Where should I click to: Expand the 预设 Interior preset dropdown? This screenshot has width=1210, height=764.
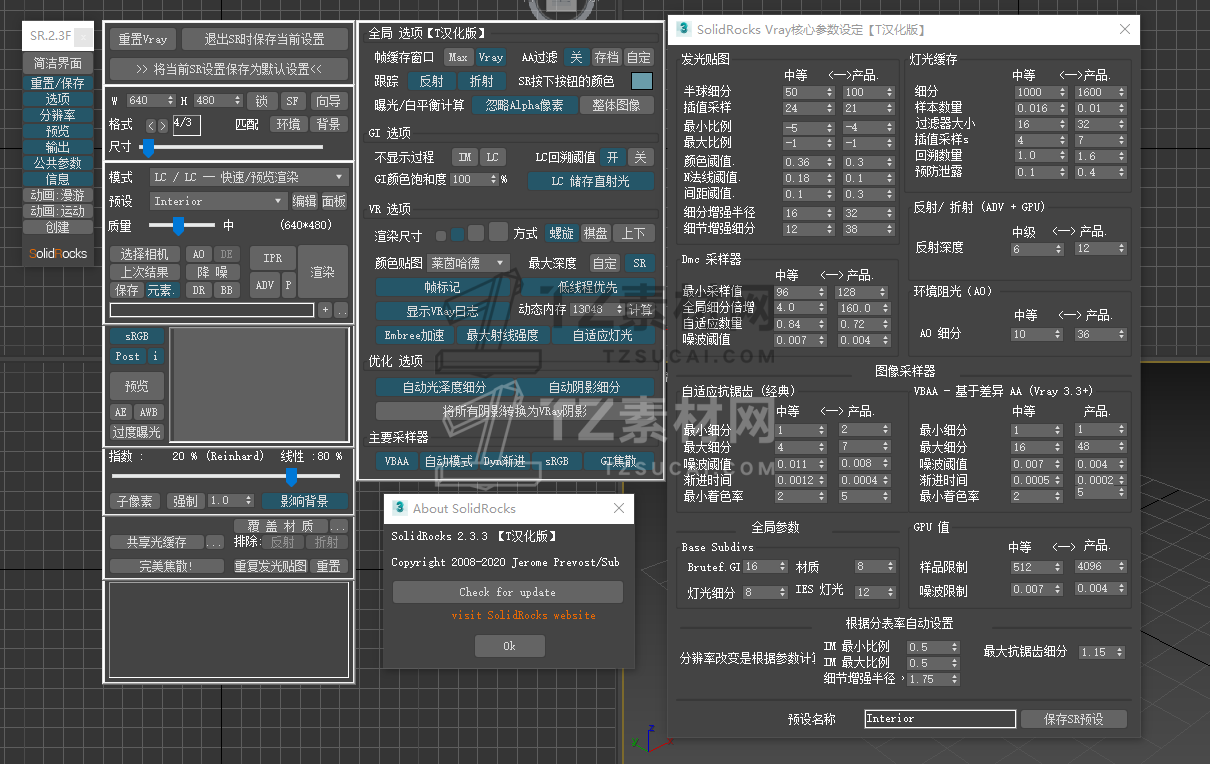pyautogui.click(x=219, y=201)
